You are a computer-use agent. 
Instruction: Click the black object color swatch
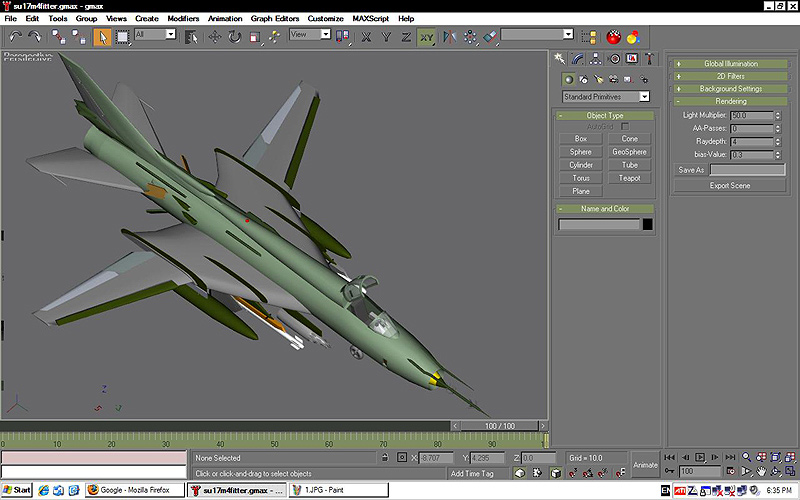[647, 224]
